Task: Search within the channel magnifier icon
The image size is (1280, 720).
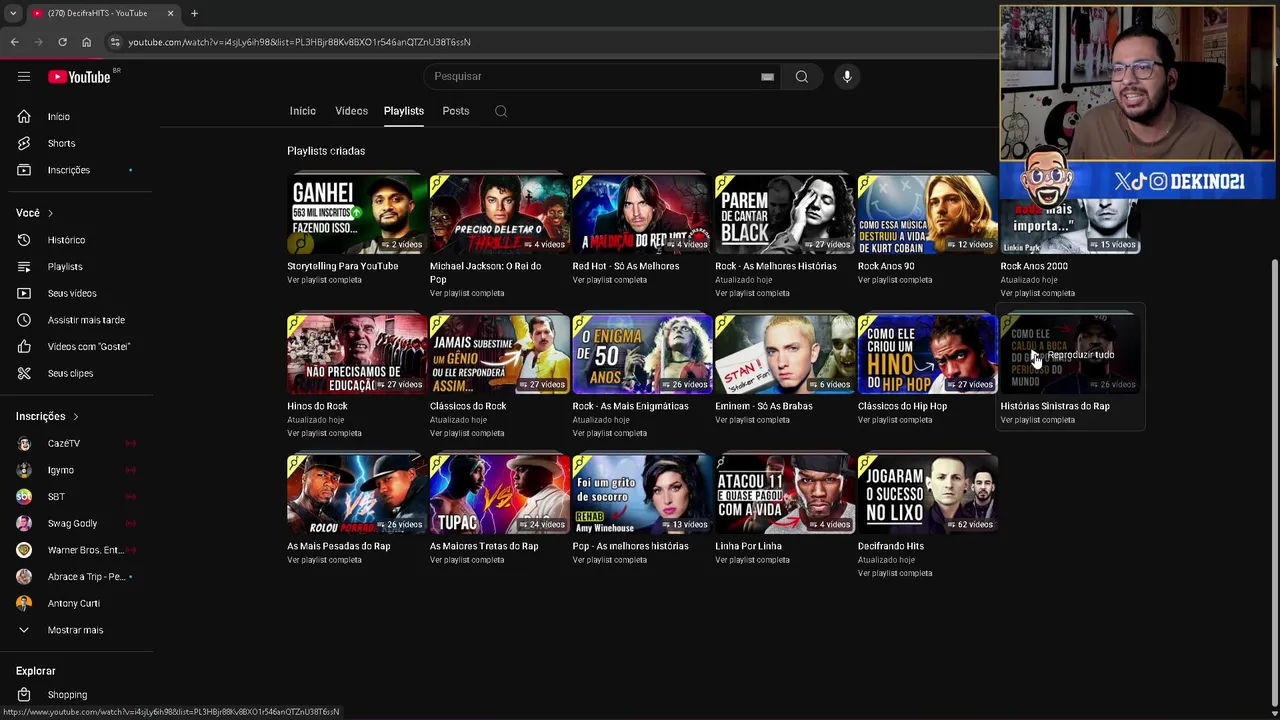Action: point(501,111)
